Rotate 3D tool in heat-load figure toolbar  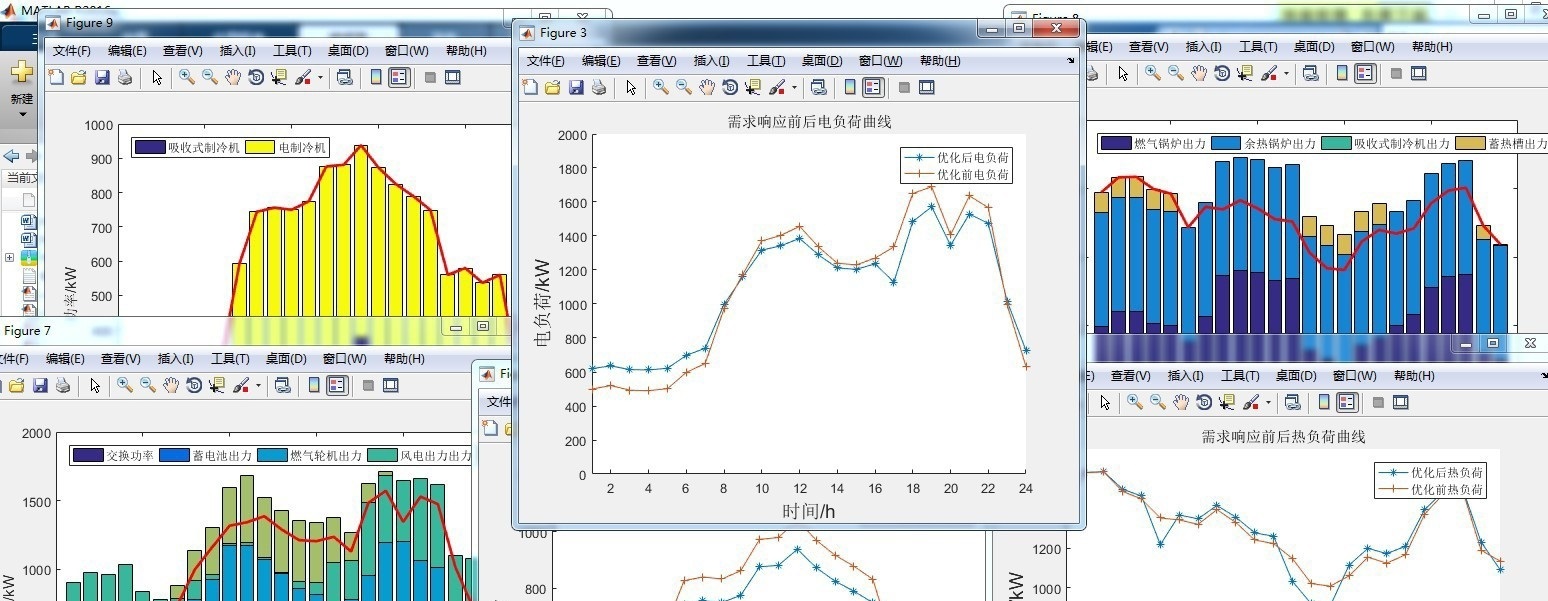pyautogui.click(x=1204, y=402)
